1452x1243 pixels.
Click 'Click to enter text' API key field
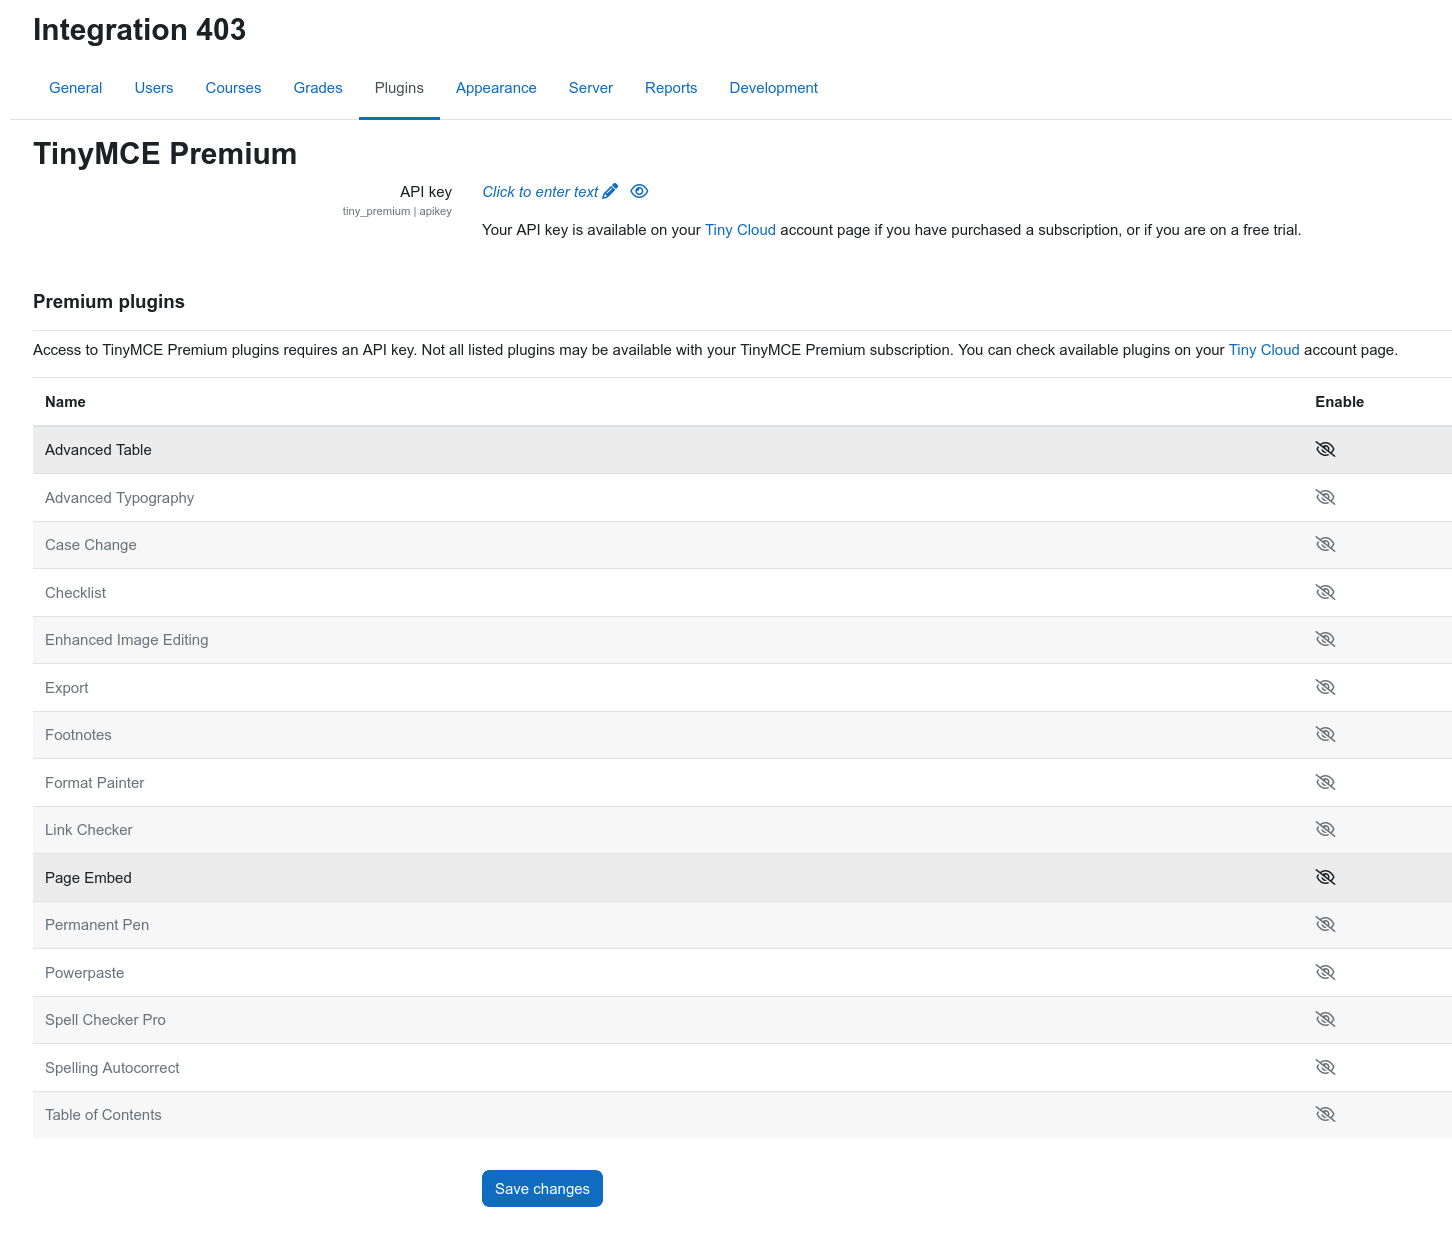point(540,192)
